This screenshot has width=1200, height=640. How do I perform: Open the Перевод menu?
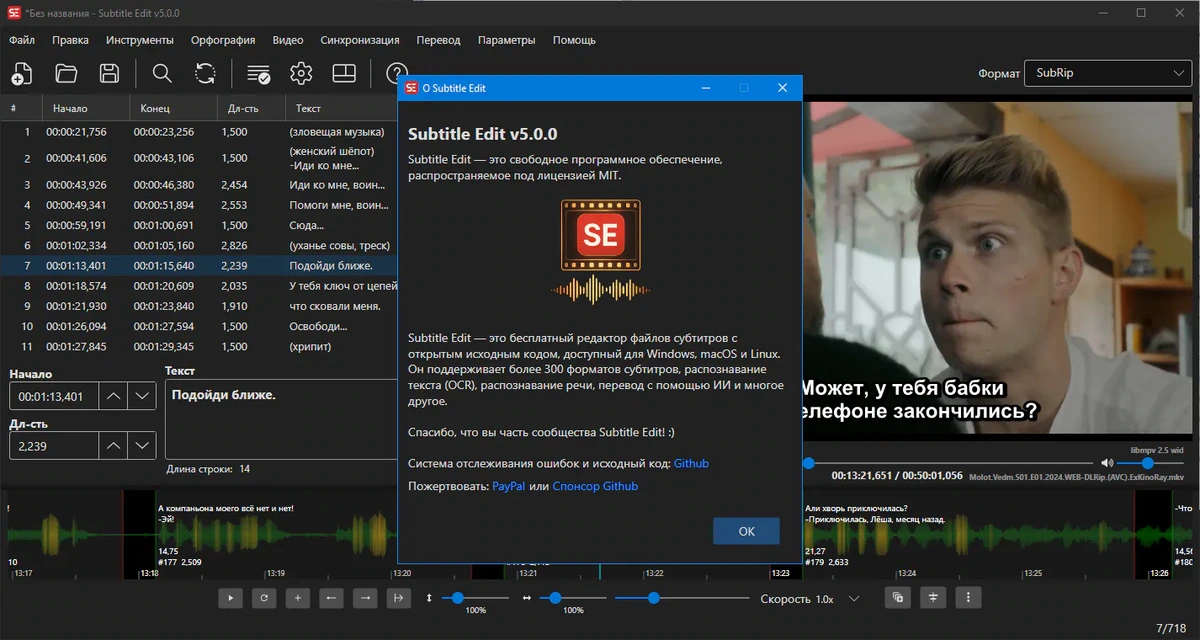click(x=438, y=40)
